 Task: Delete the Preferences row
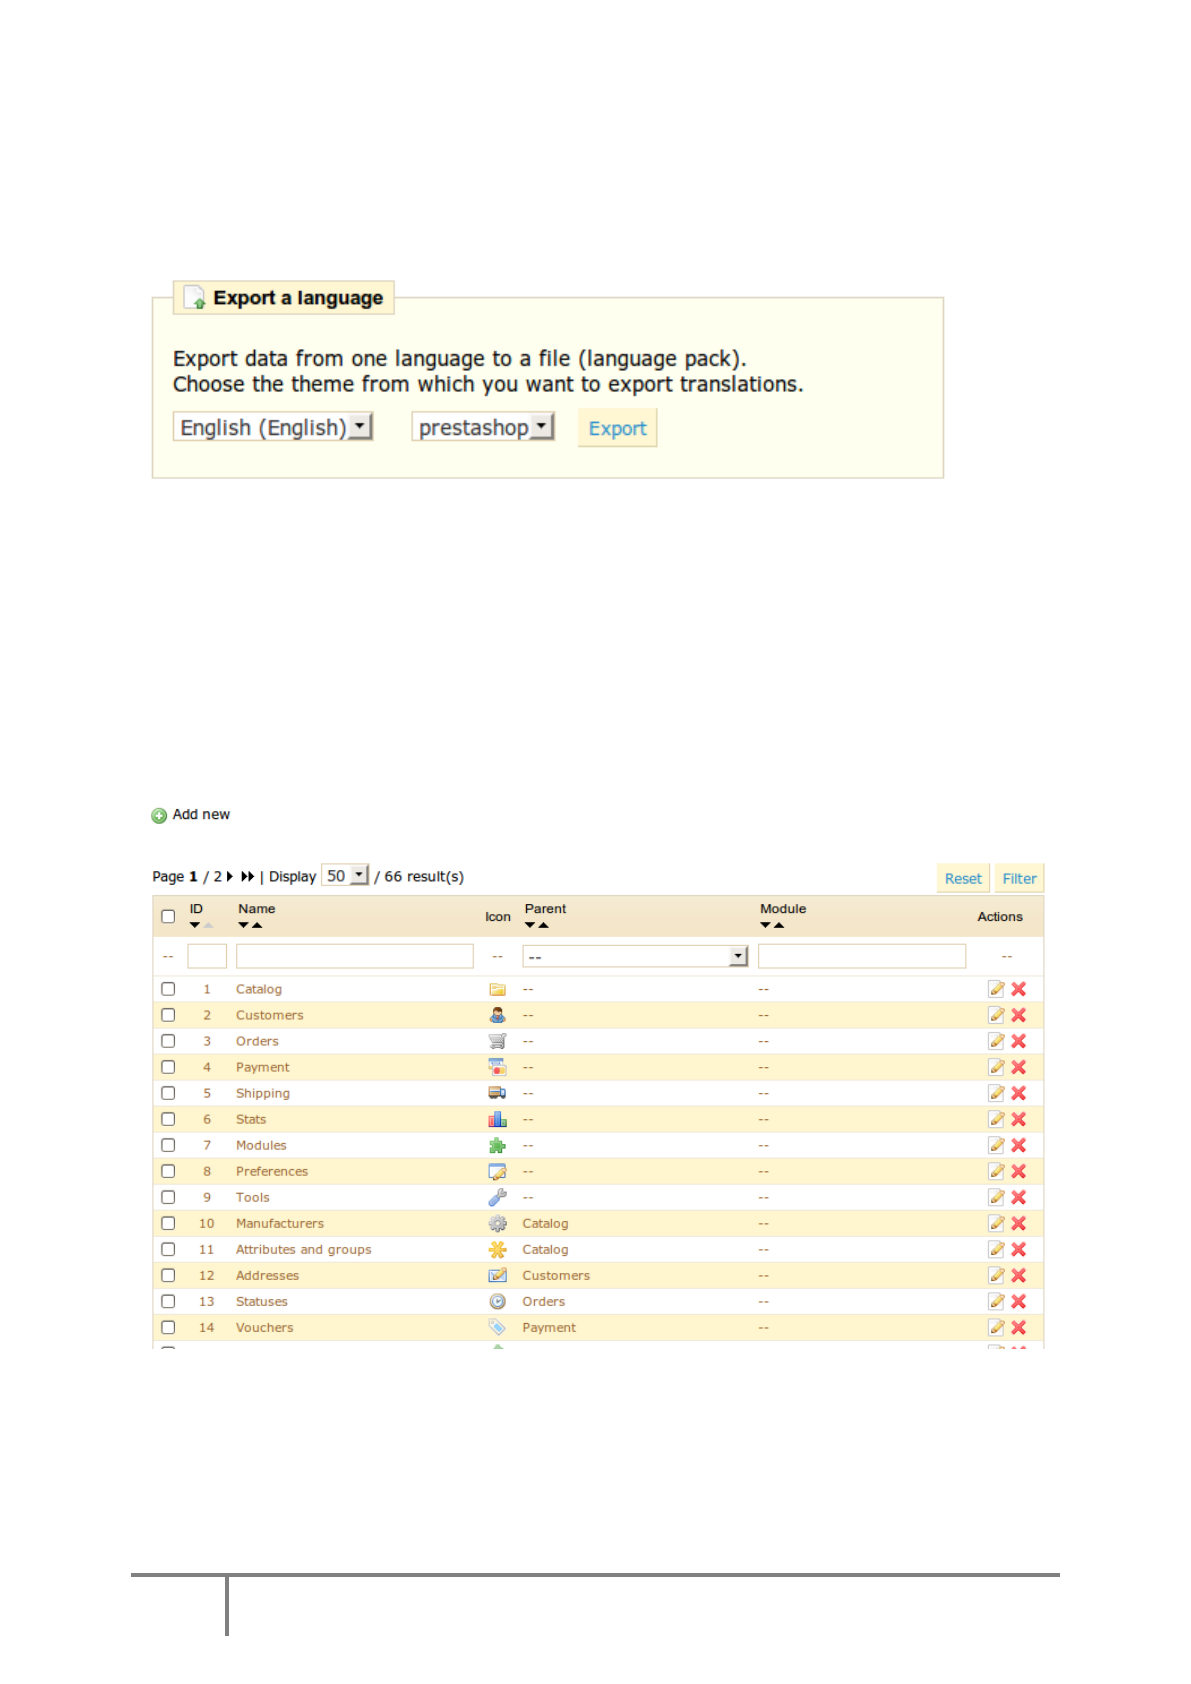[x=1018, y=1171]
